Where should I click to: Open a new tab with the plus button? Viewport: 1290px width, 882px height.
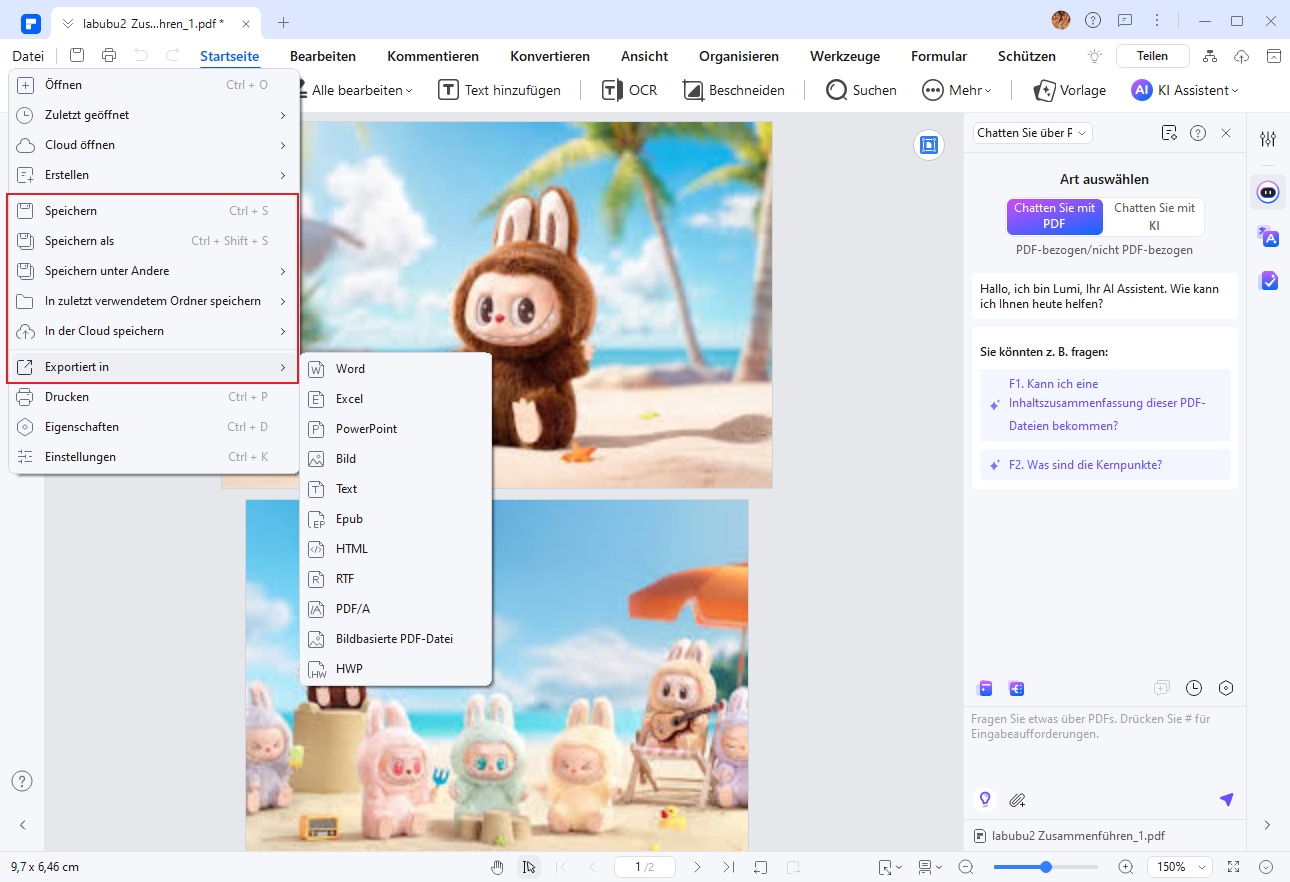tap(283, 21)
